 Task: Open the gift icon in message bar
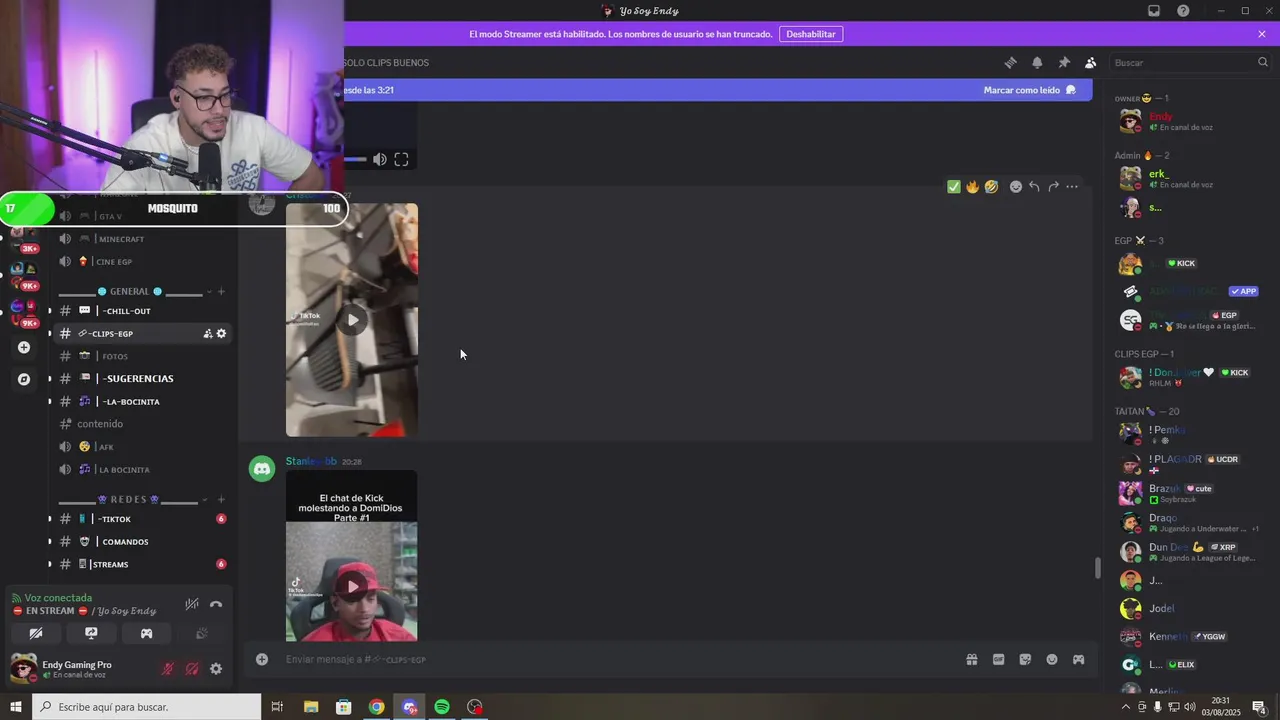click(971, 659)
